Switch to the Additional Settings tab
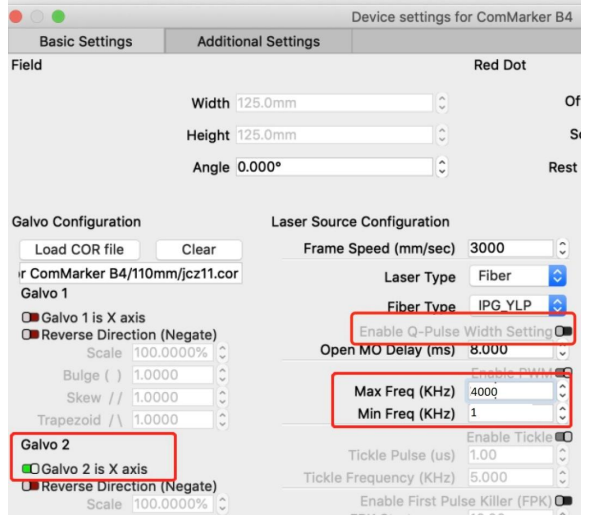Image resolution: width=609 pixels, height=524 pixels. click(259, 42)
